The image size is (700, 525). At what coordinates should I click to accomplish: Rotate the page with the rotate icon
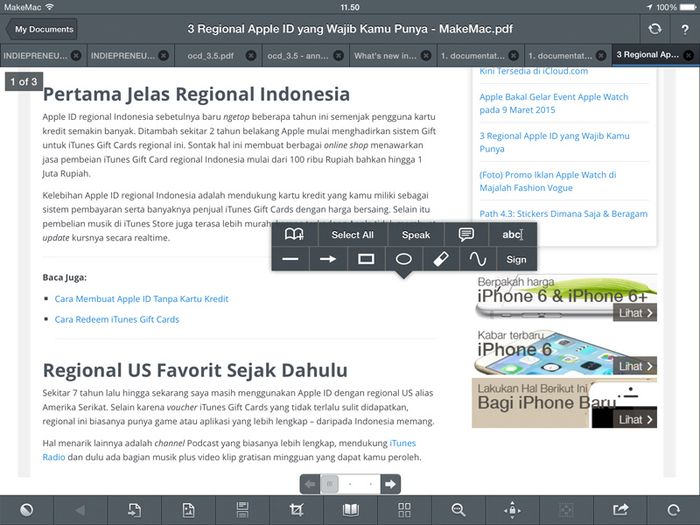coord(674,510)
